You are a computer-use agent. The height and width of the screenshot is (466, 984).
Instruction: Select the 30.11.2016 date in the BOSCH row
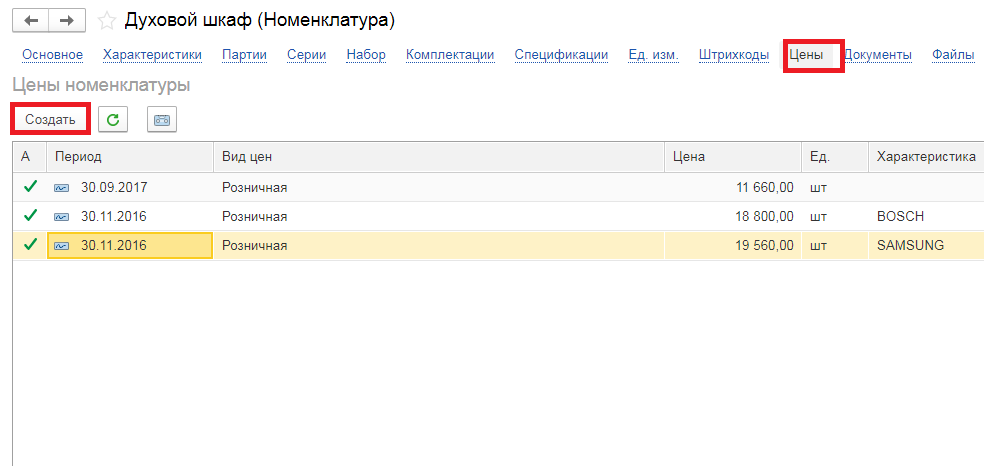(x=114, y=217)
